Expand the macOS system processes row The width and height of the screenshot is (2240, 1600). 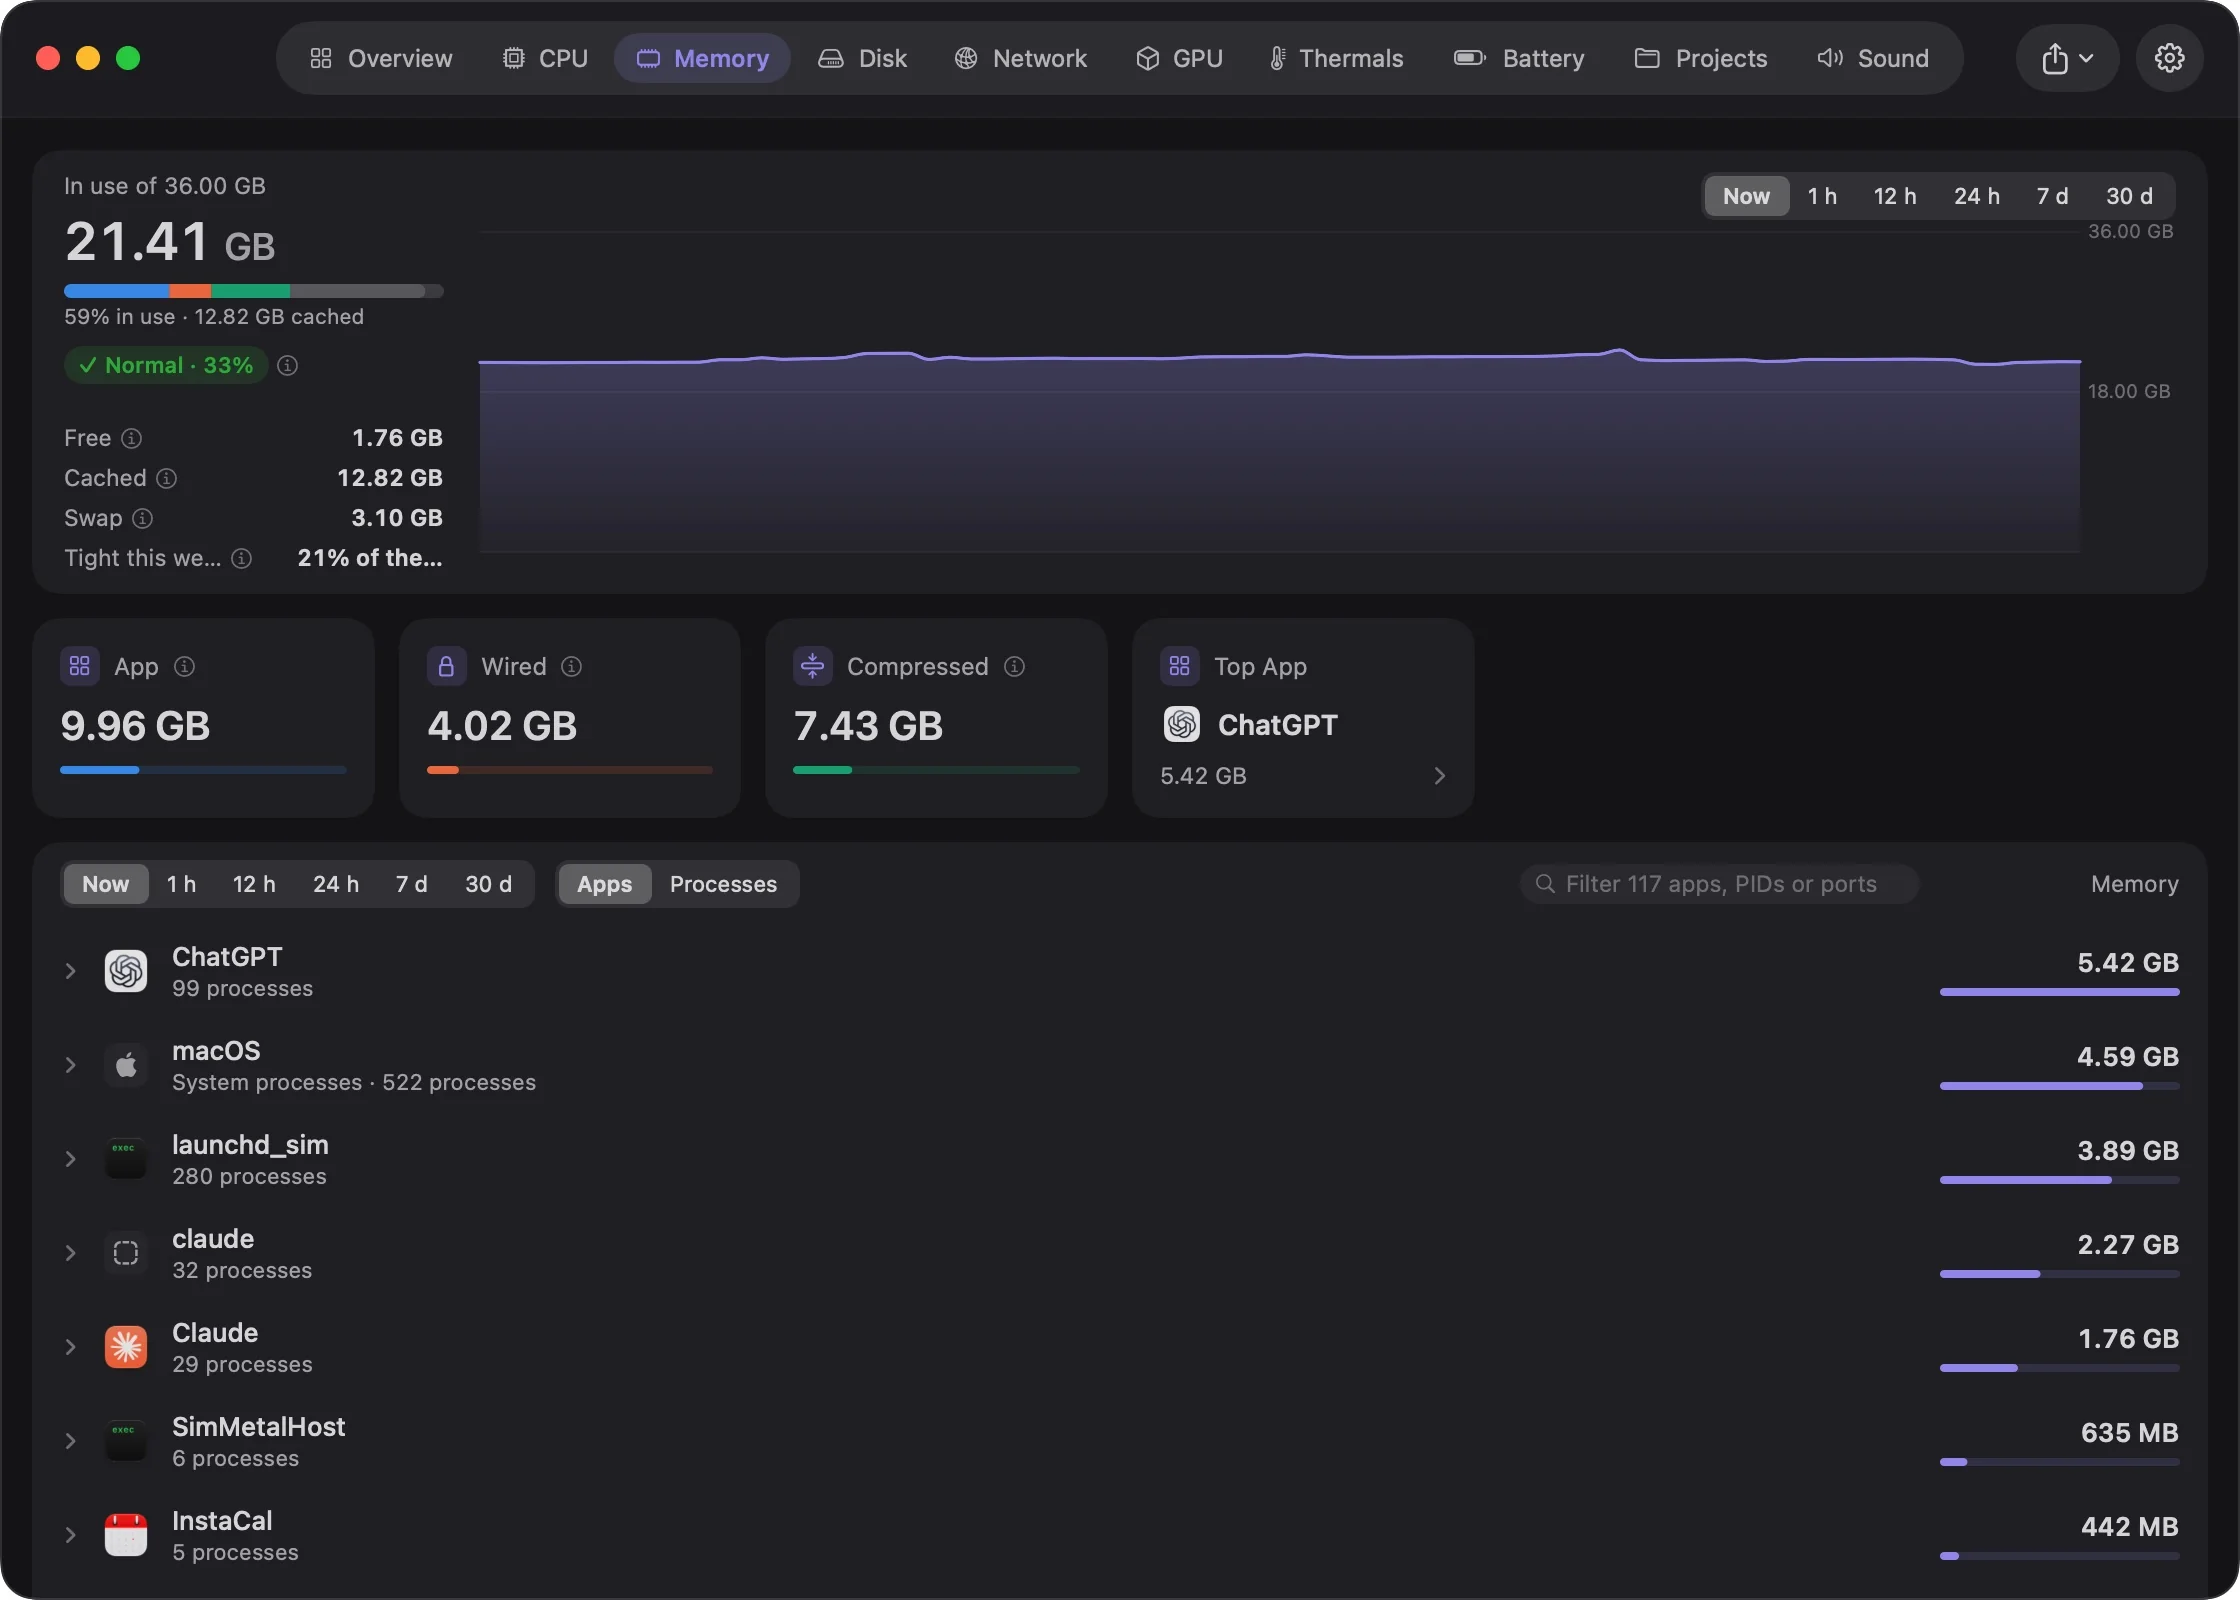tap(70, 1065)
